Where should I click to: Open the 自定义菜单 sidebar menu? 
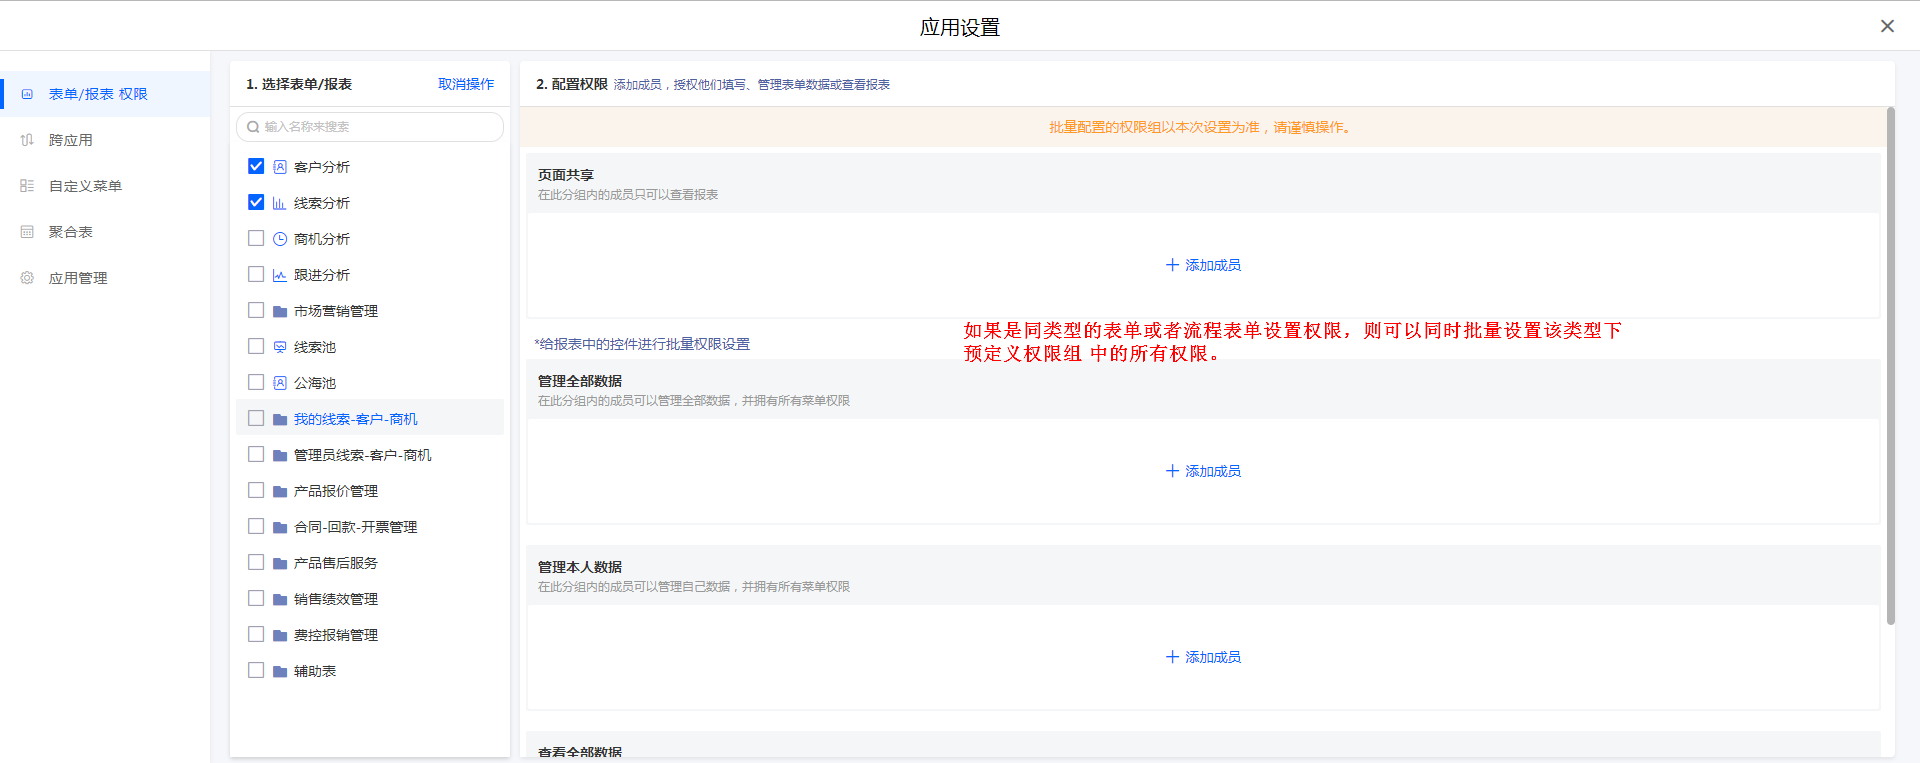pyautogui.click(x=85, y=186)
